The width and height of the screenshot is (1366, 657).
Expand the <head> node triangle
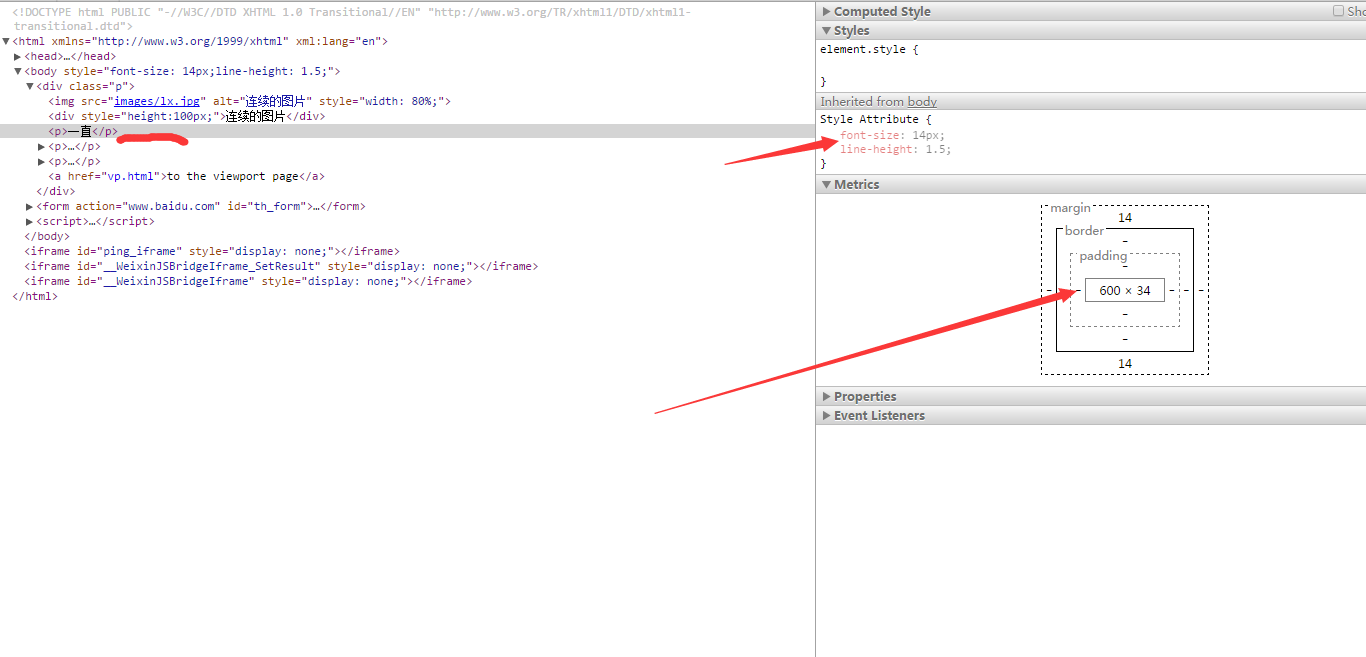tap(18, 57)
